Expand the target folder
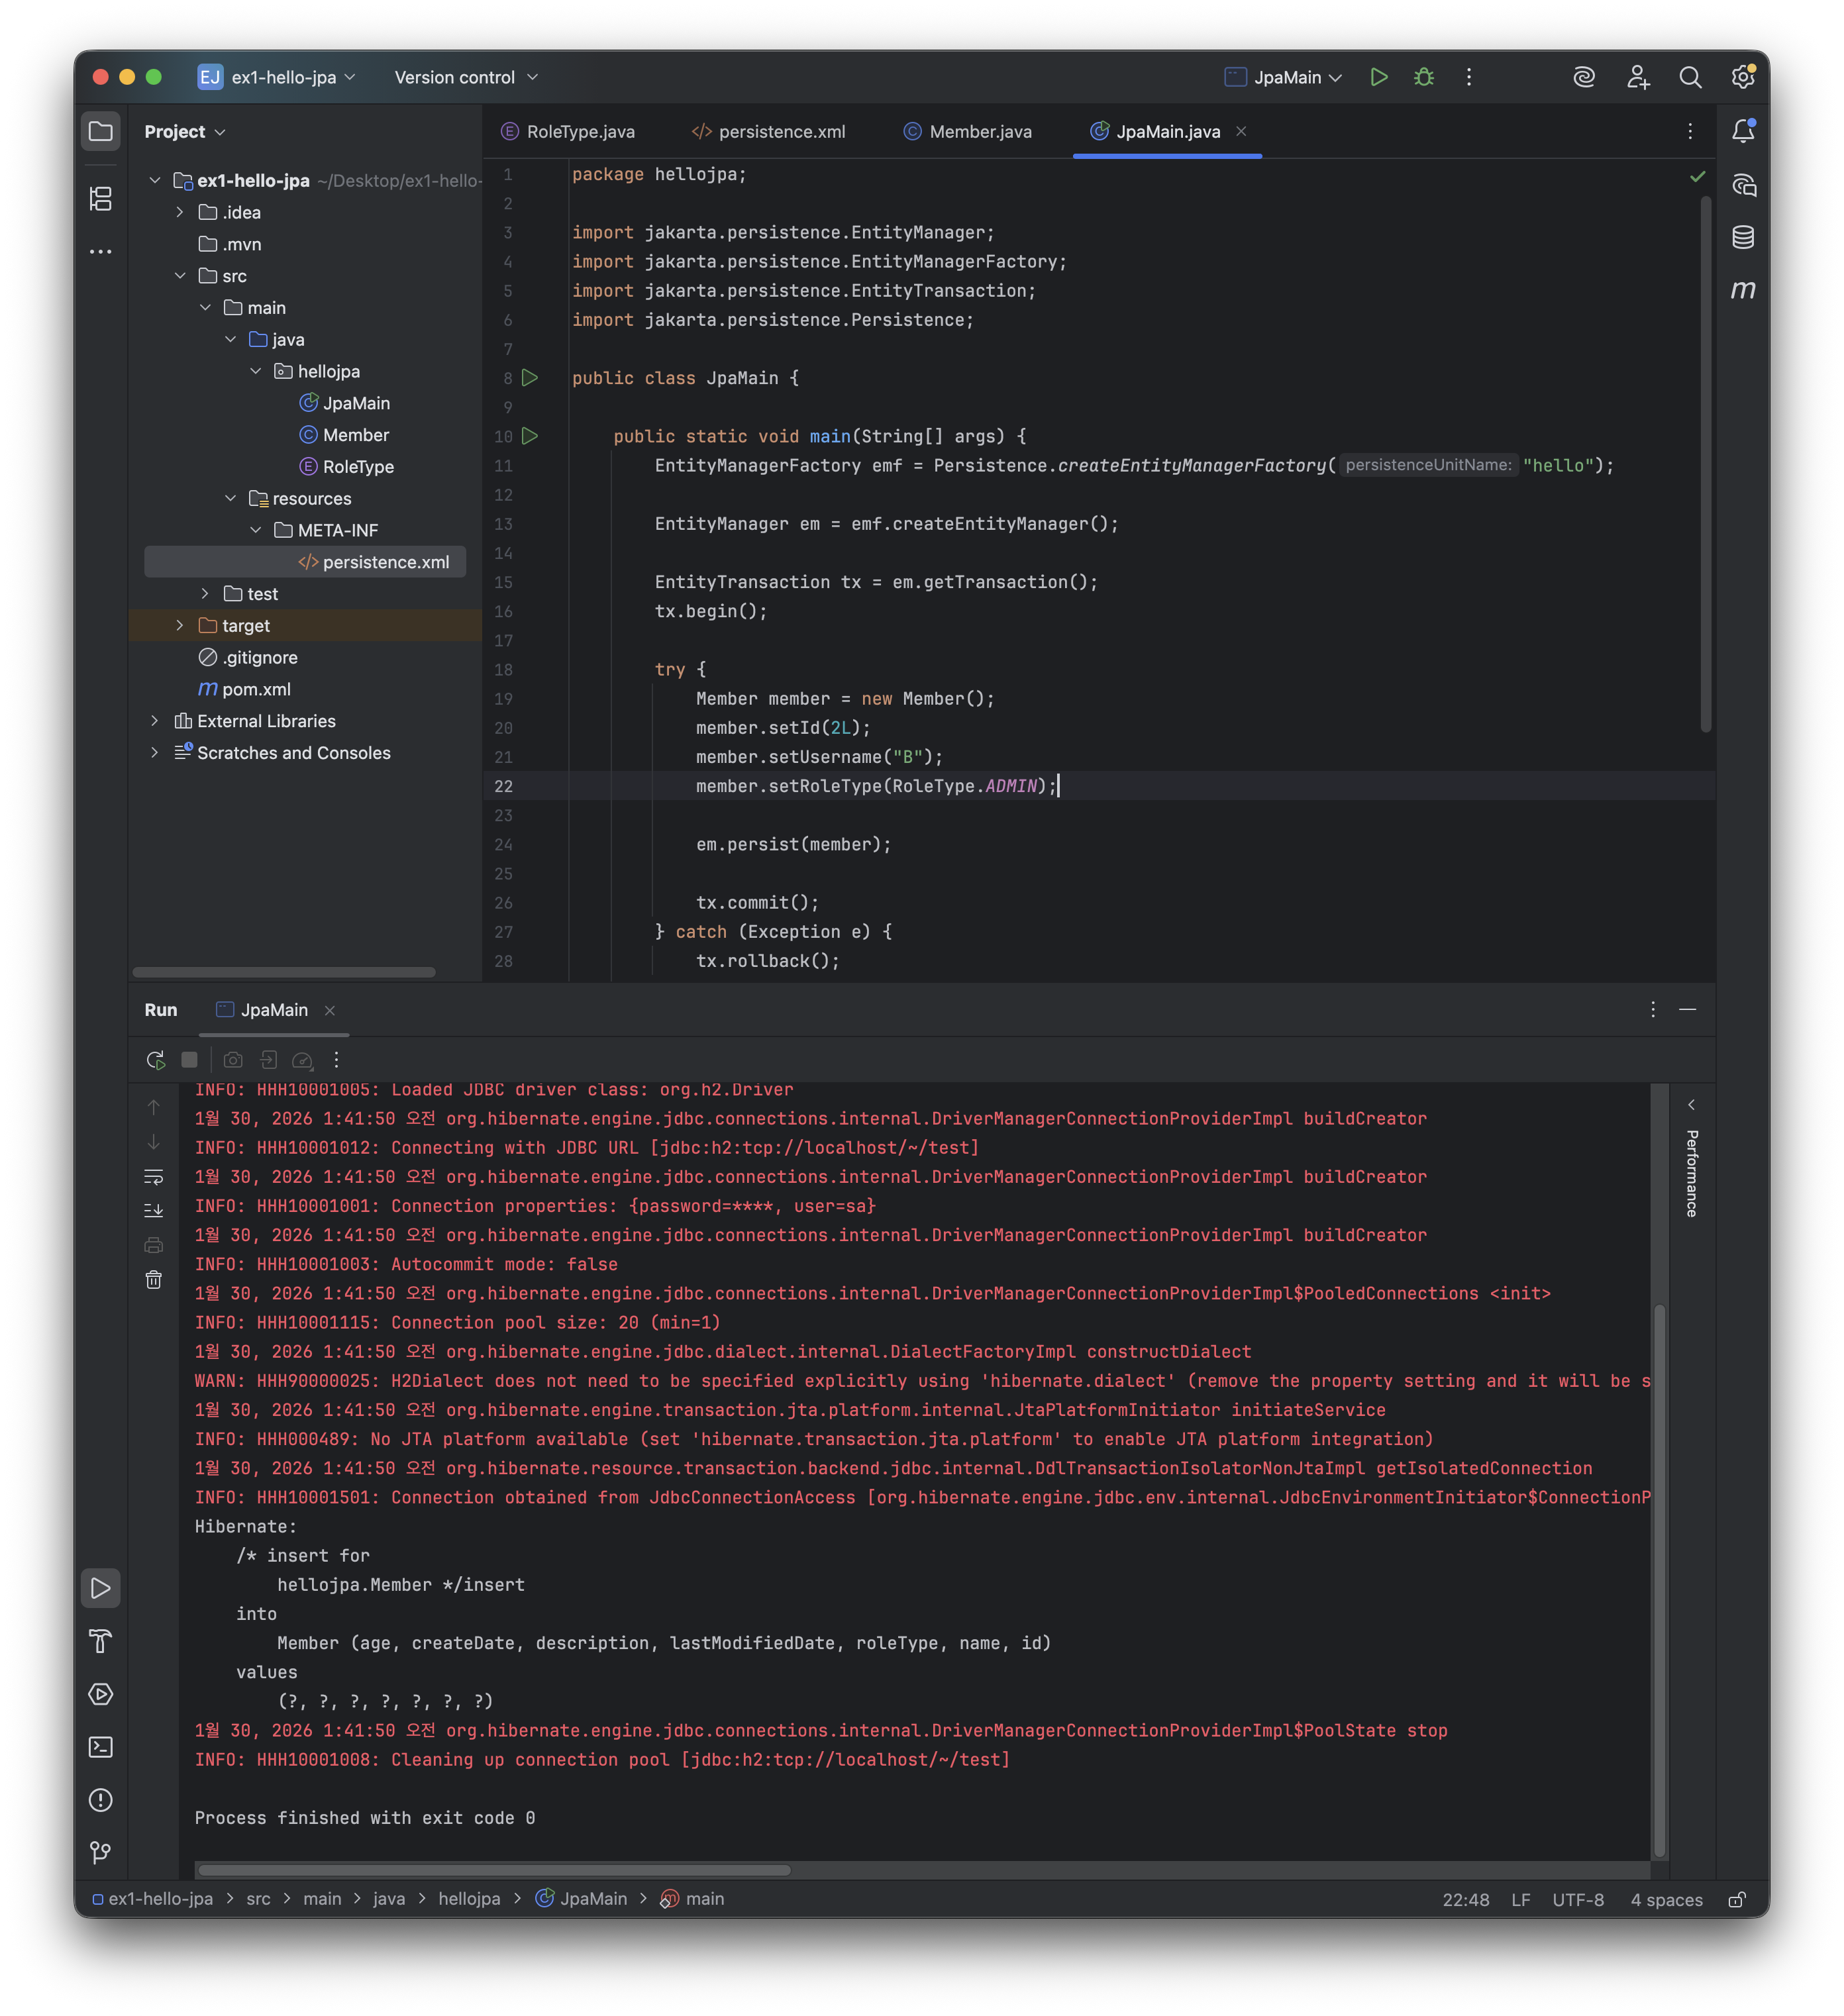The image size is (1844, 2016). tap(180, 626)
